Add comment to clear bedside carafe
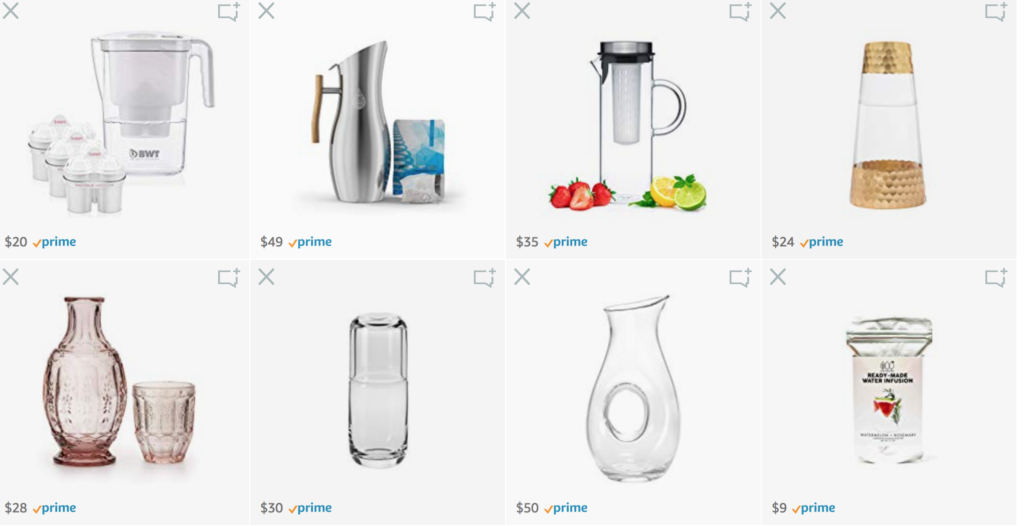 coord(485,278)
